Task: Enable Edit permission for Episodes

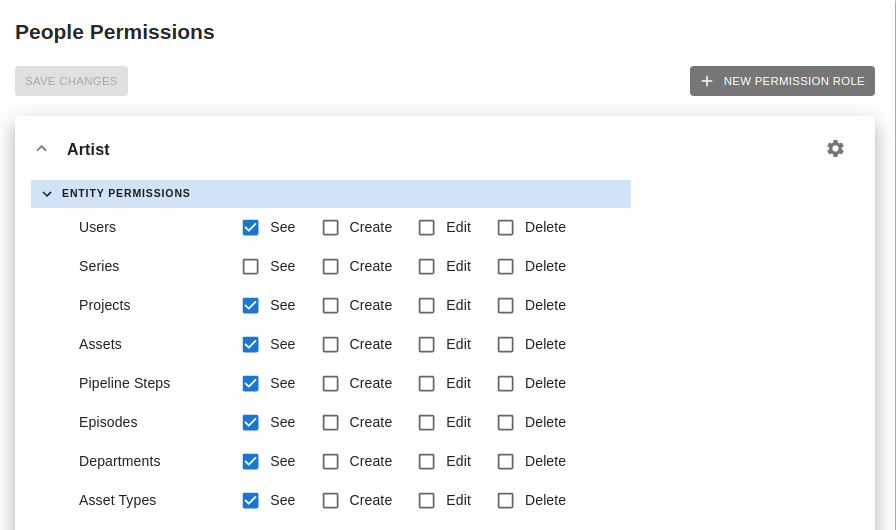Action: pos(427,422)
